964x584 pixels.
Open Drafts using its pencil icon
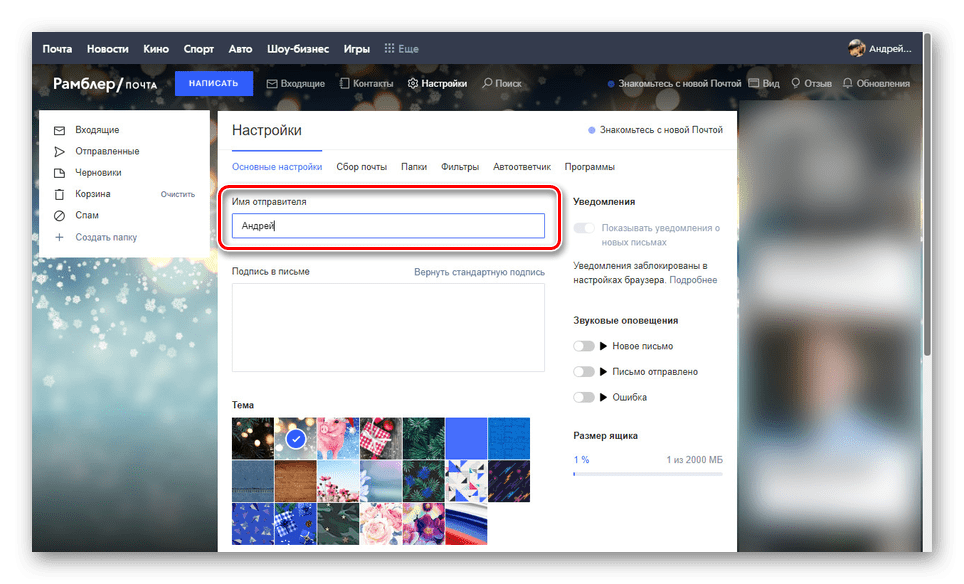(x=59, y=173)
